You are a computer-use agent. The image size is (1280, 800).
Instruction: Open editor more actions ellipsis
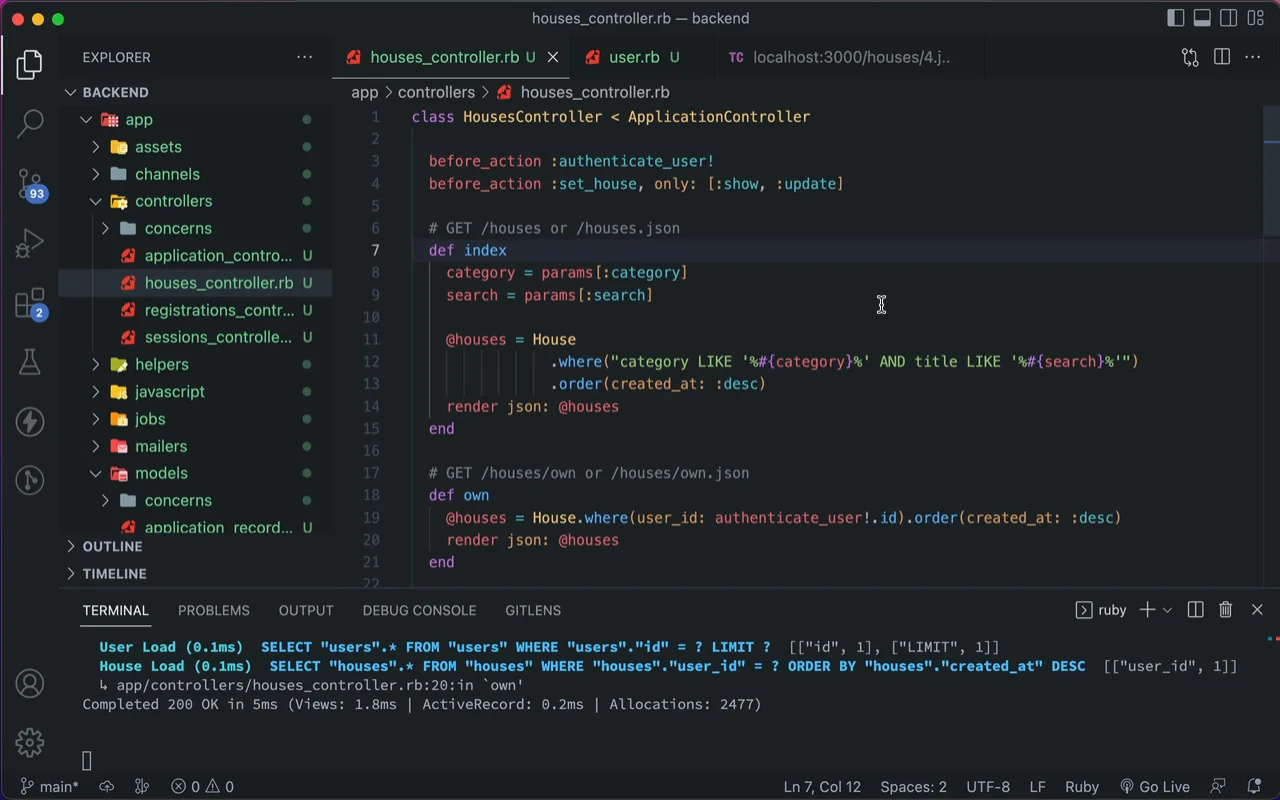[1253, 57]
